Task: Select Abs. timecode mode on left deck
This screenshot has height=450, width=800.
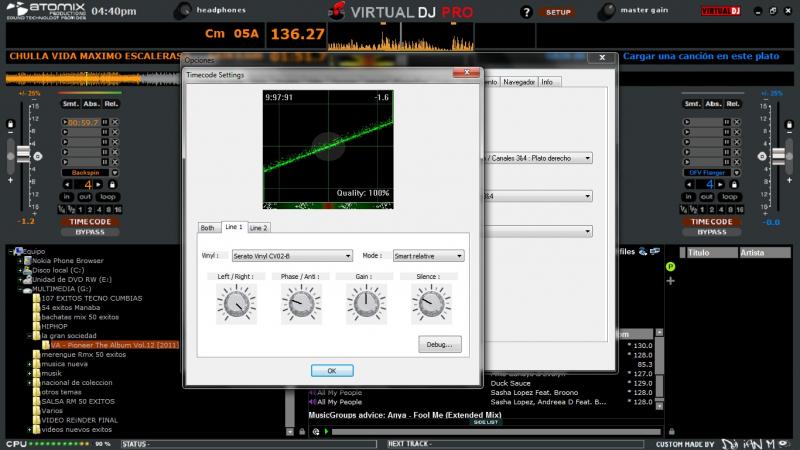Action: point(91,104)
